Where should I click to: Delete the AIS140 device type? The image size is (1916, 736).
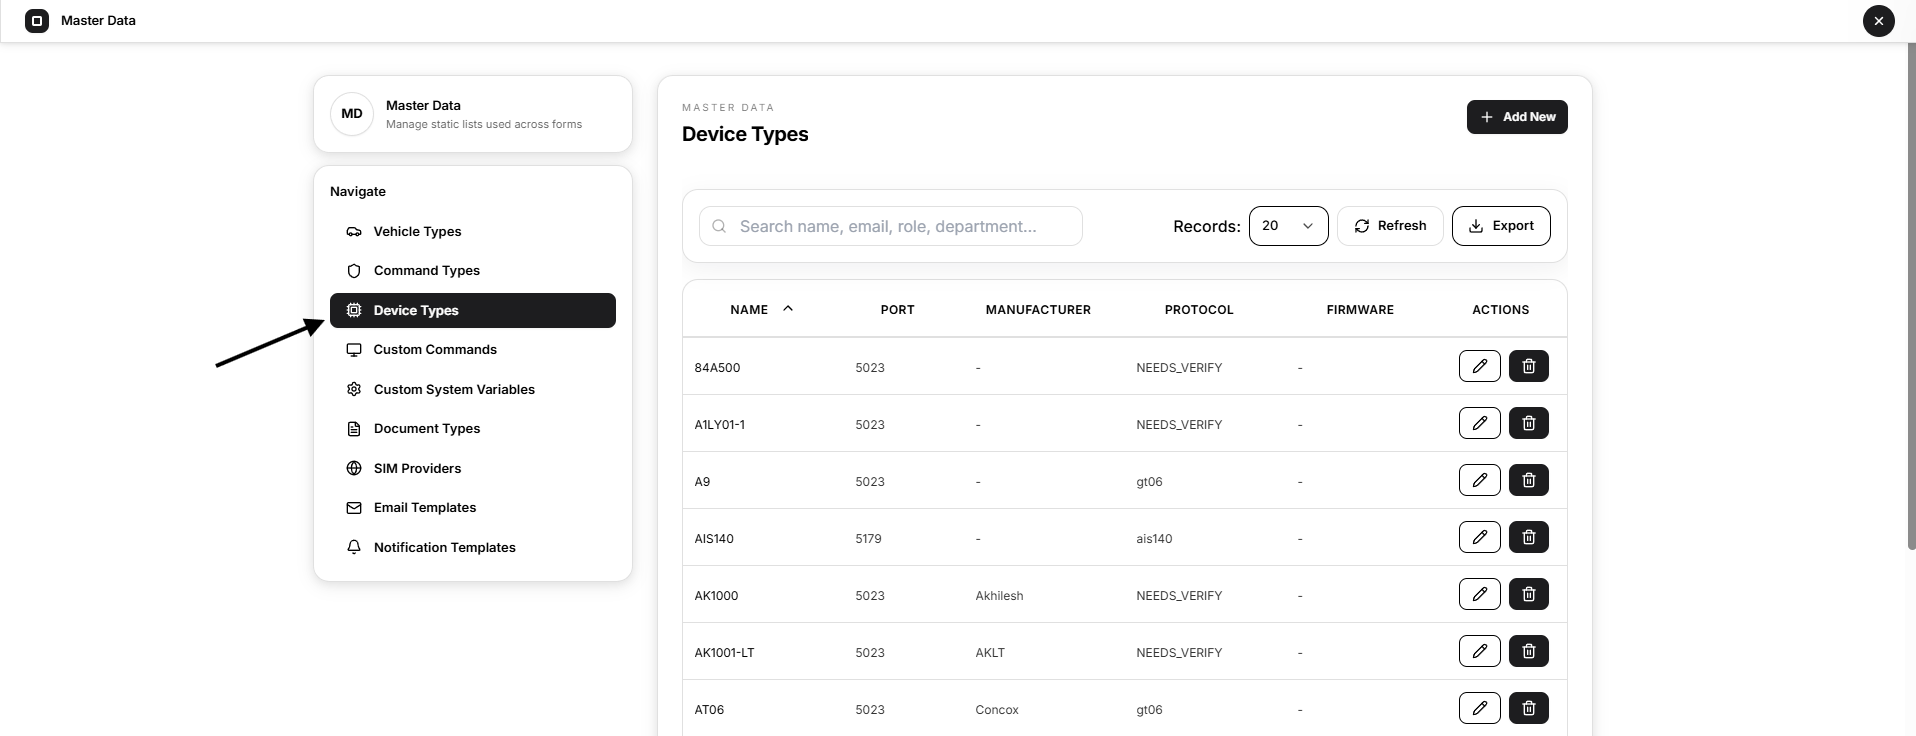click(x=1528, y=537)
